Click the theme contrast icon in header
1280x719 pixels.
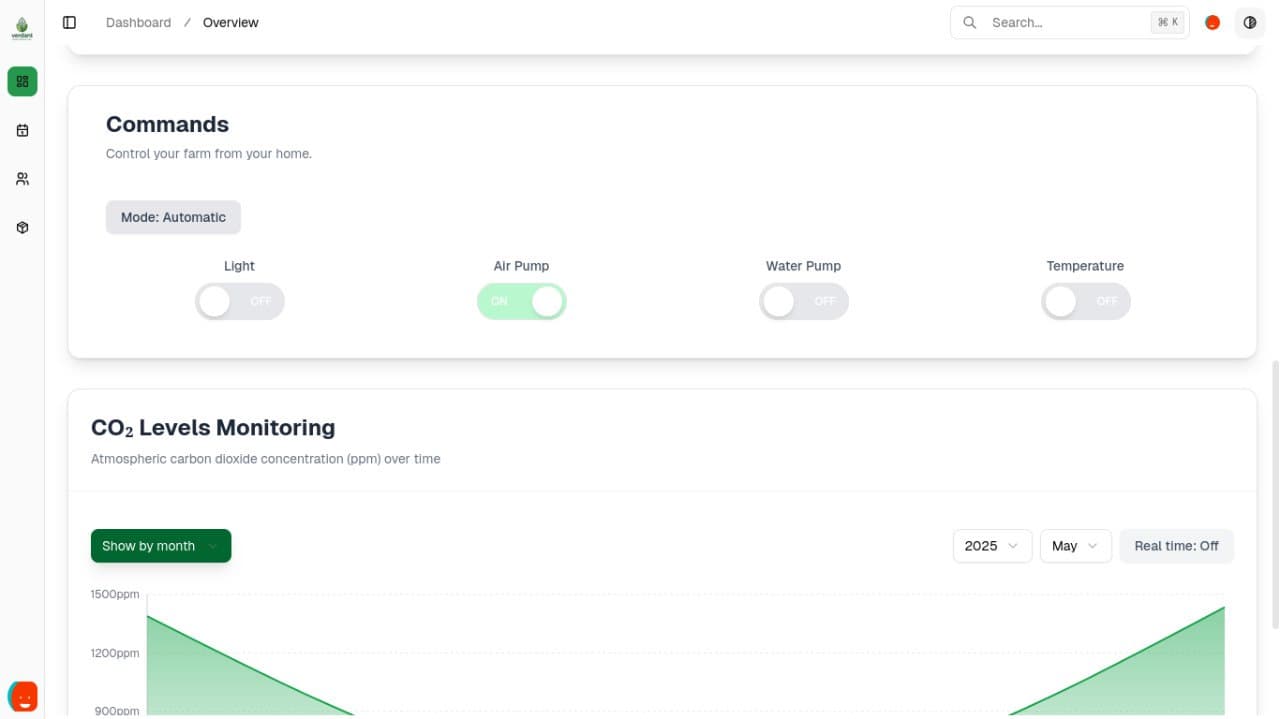1249,22
